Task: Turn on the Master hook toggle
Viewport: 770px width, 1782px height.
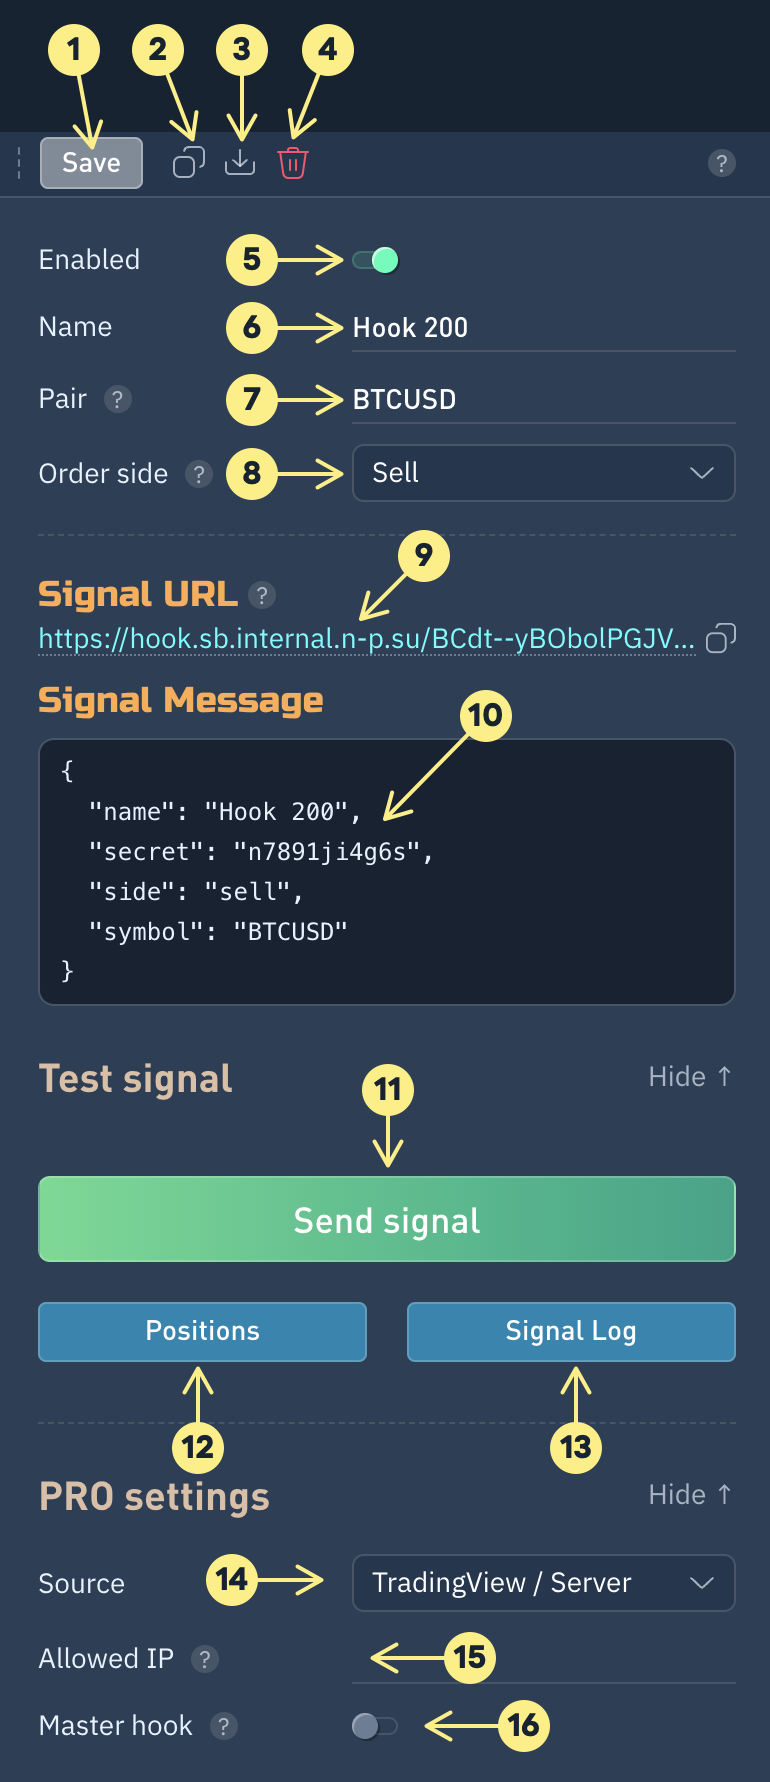Action: (x=374, y=1726)
